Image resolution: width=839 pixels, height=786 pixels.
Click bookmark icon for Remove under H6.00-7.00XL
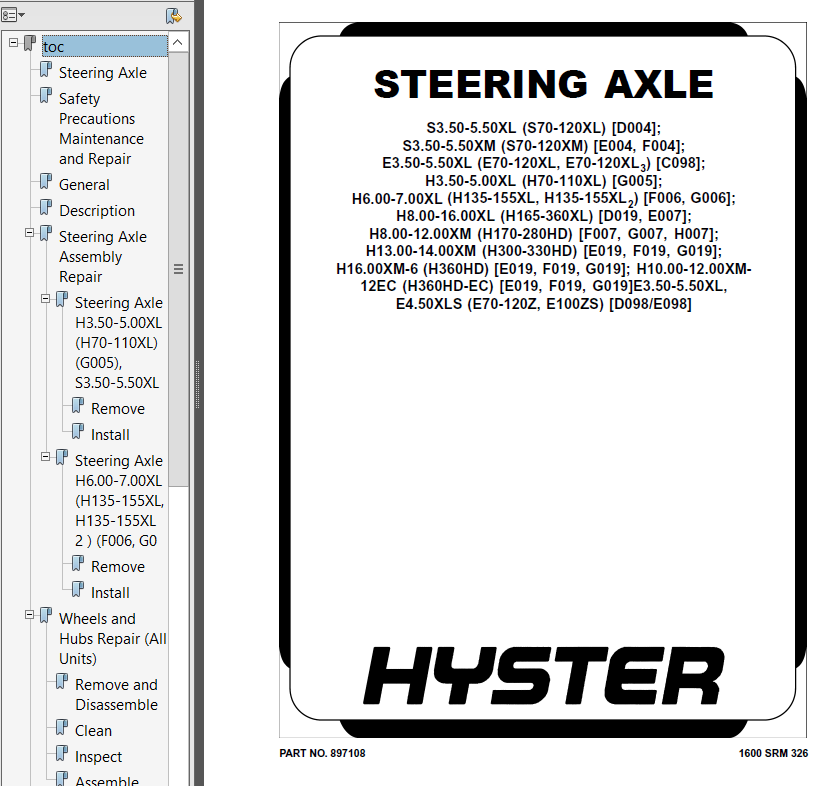point(78,564)
